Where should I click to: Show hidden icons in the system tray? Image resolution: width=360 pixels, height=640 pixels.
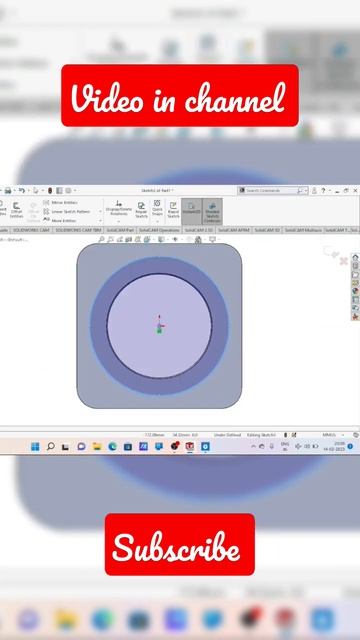coord(253,447)
